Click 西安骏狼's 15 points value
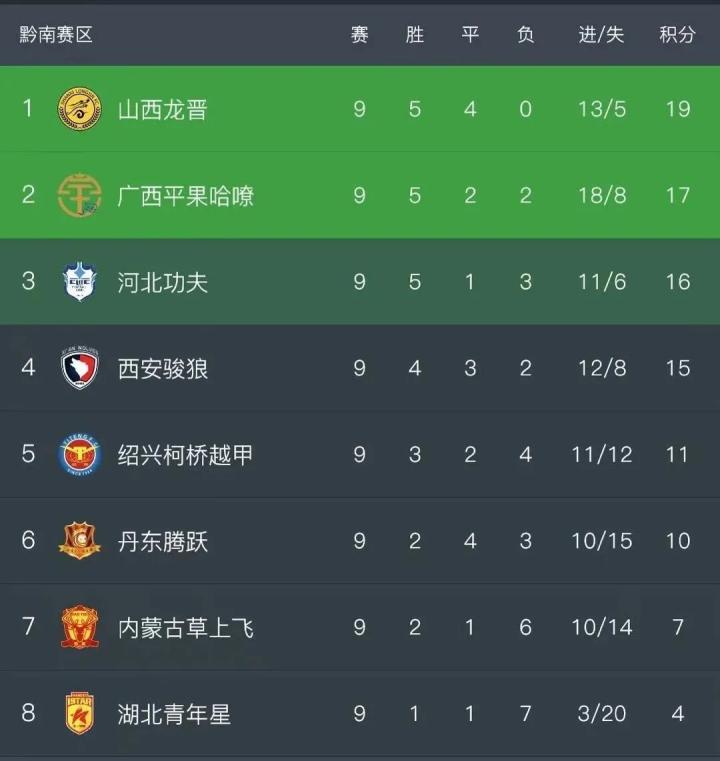The height and width of the screenshot is (761, 720). [677, 368]
